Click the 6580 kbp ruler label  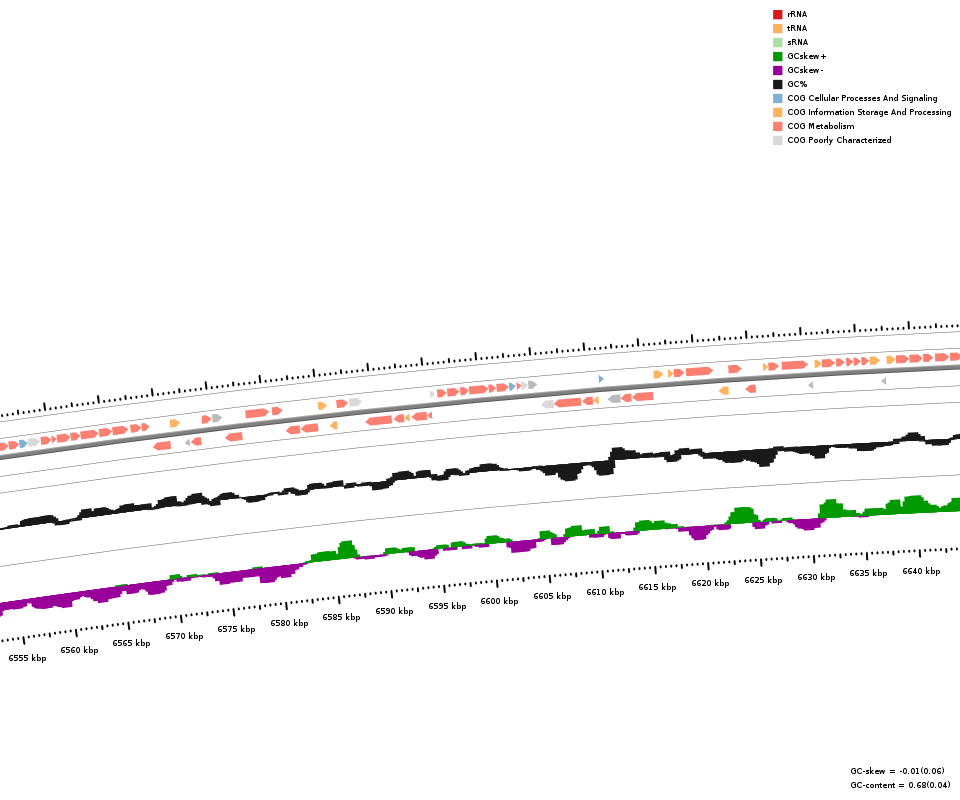click(289, 623)
